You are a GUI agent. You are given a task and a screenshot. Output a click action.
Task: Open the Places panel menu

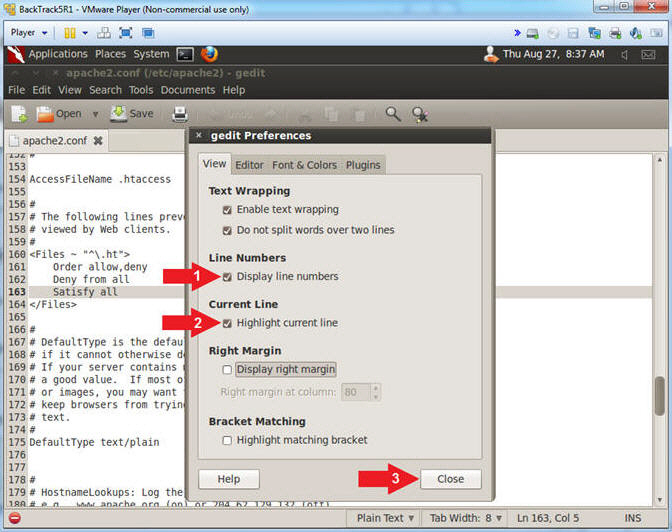coord(110,54)
